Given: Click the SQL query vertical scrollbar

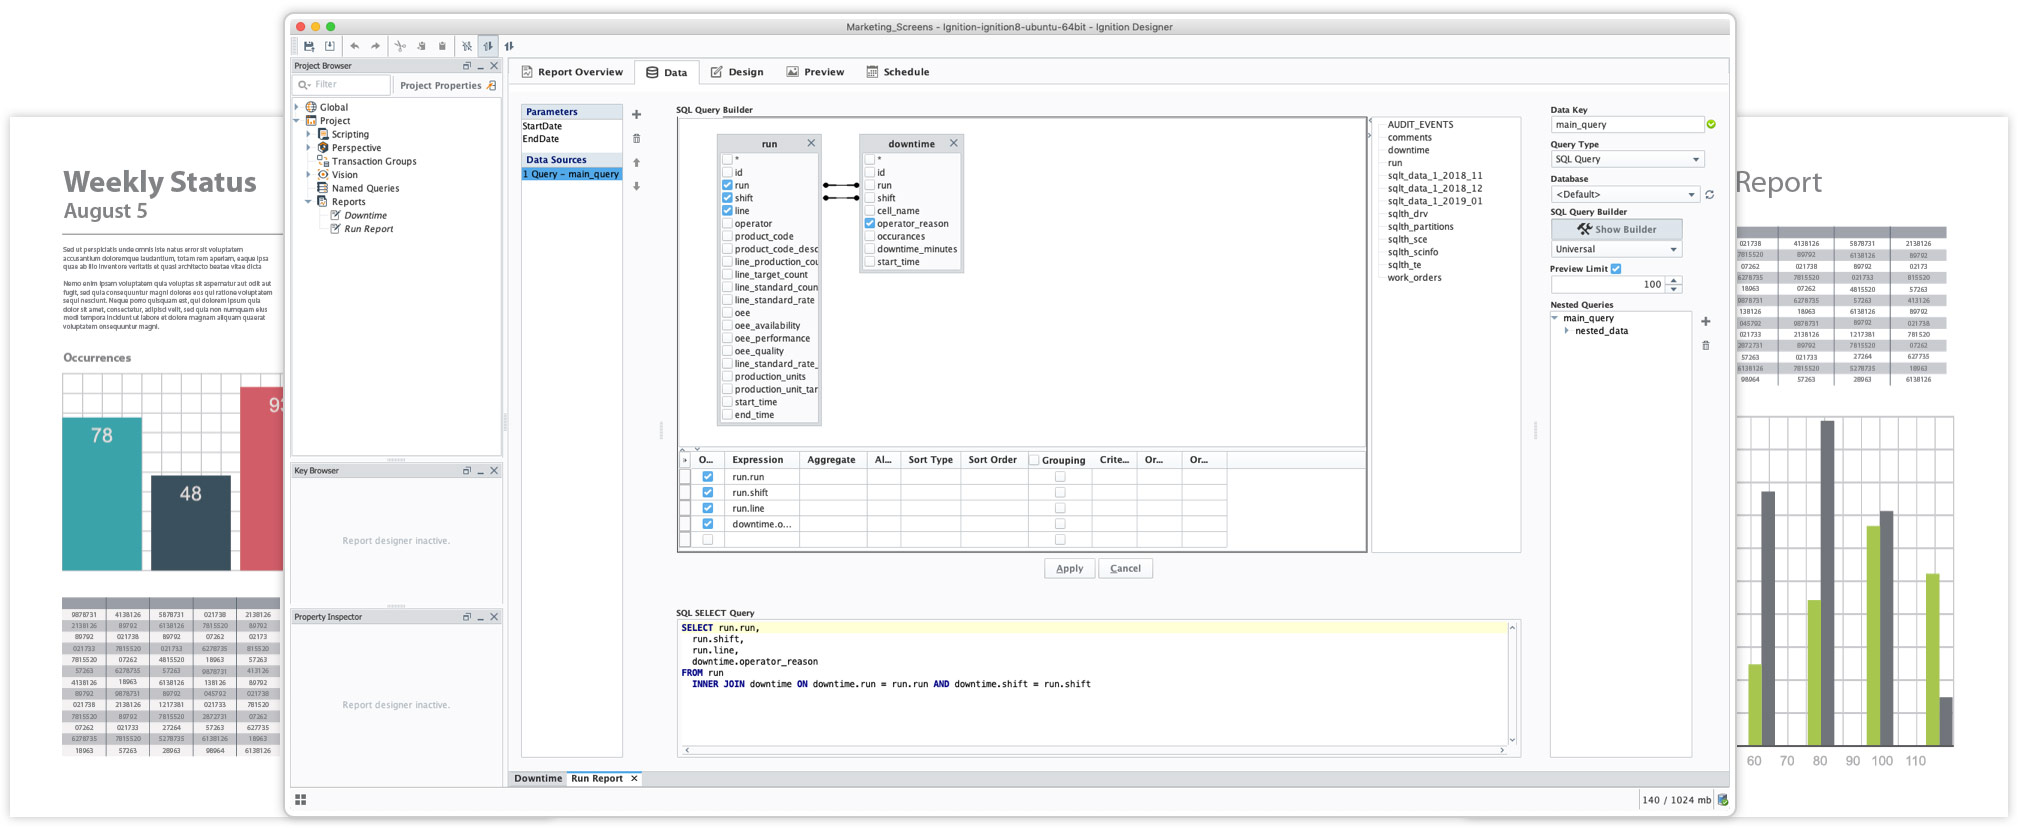Looking at the screenshot, I should [x=1512, y=683].
